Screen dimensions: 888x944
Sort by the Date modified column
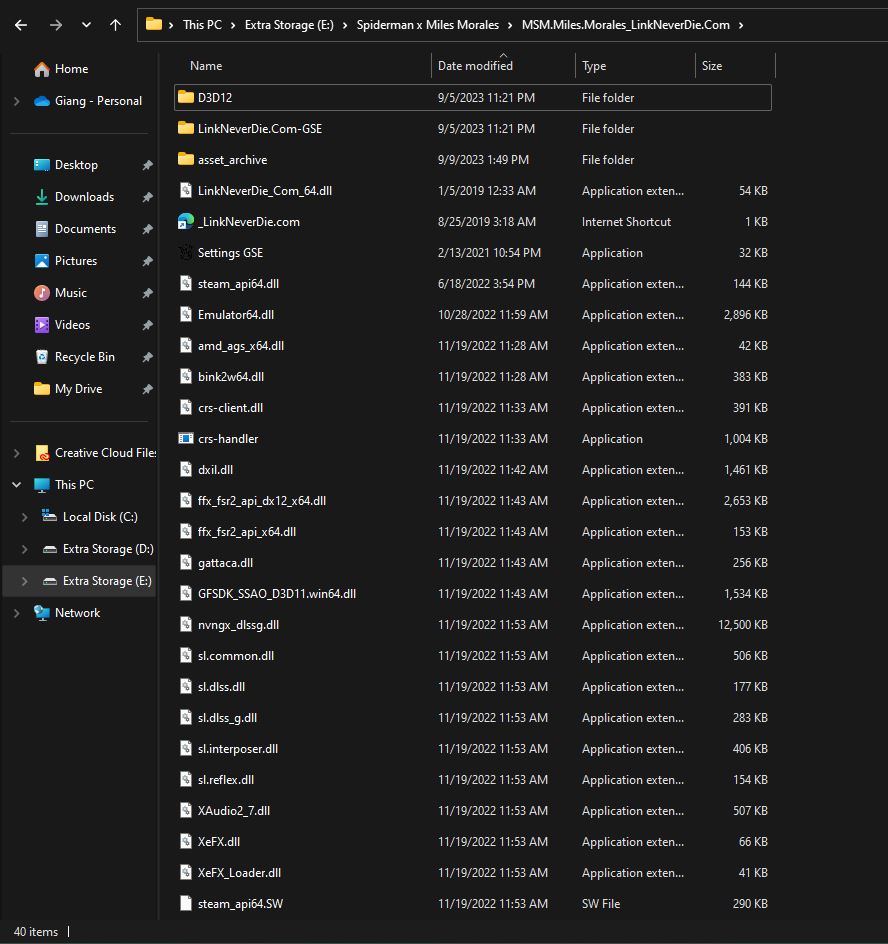coord(475,66)
